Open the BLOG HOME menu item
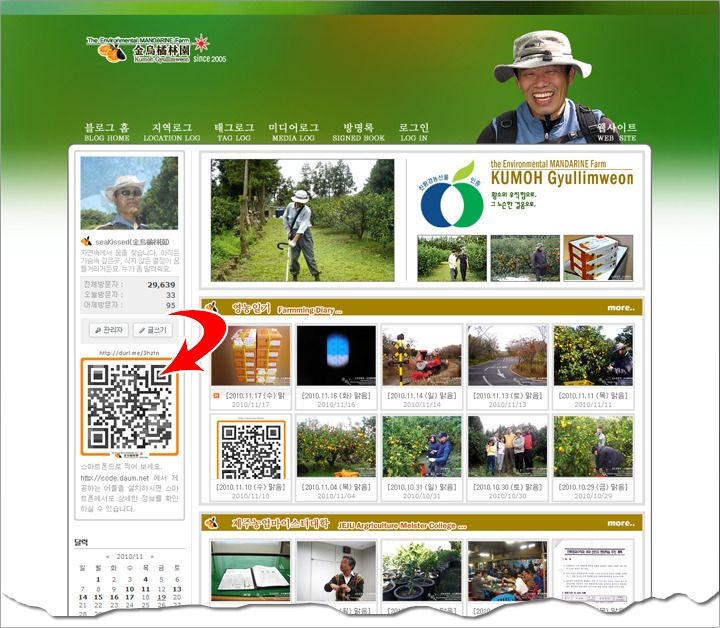The height and width of the screenshot is (628, 720). point(107,132)
